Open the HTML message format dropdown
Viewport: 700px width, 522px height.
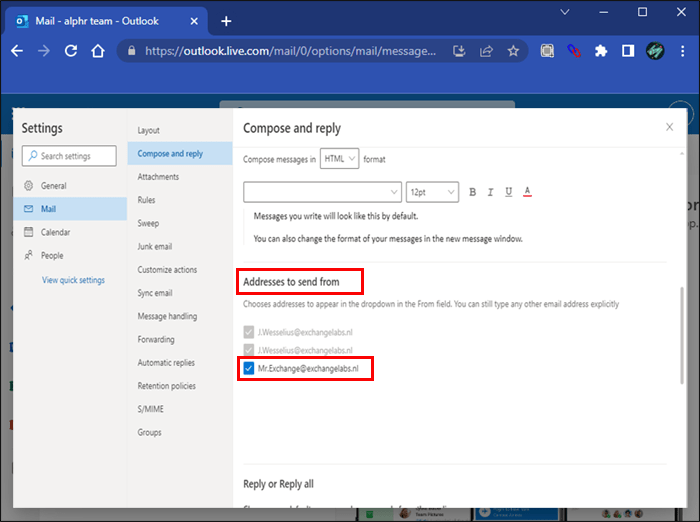339,159
